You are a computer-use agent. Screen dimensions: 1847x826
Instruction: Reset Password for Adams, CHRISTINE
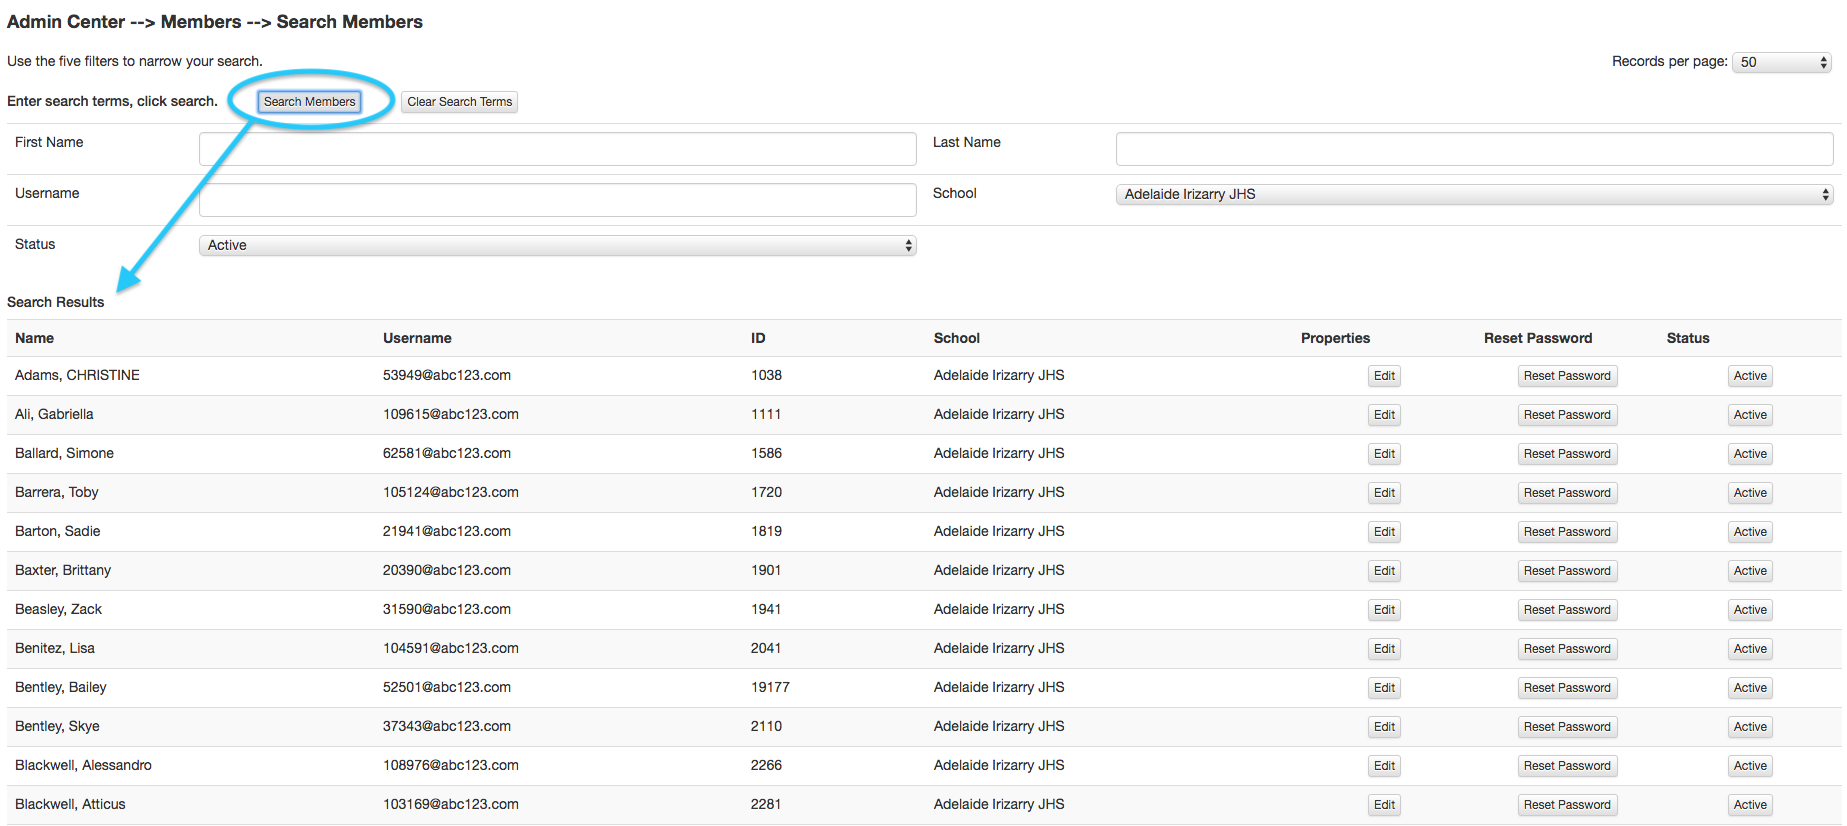[1567, 376]
